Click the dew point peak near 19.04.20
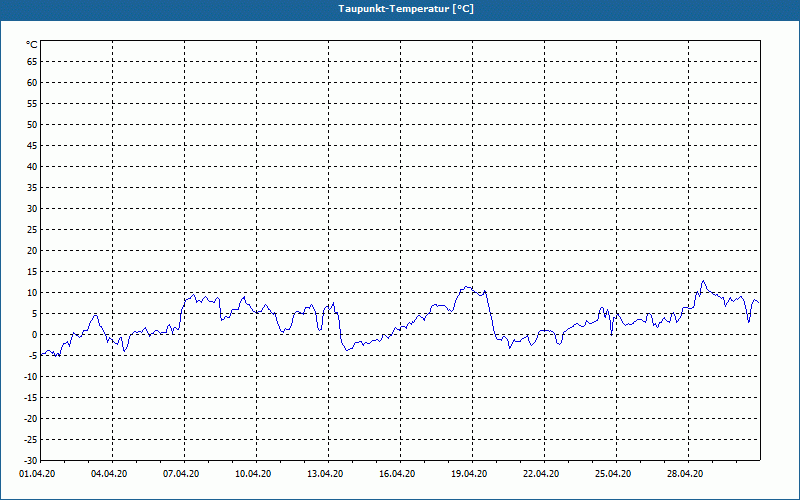Screen dimensions: 800x500 click(x=467, y=287)
